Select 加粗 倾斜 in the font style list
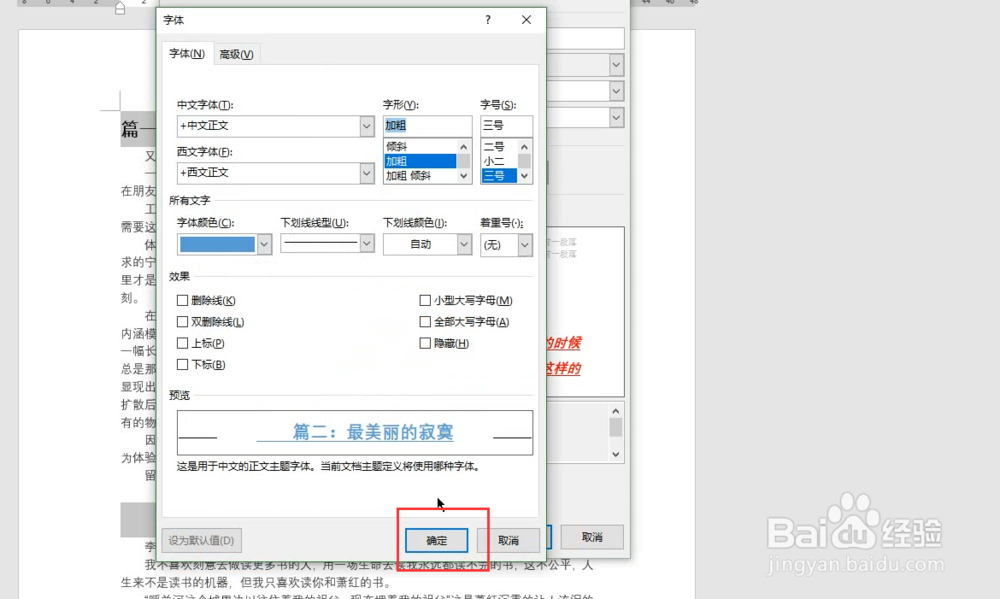Image resolution: width=1000 pixels, height=599 pixels. (x=419, y=175)
